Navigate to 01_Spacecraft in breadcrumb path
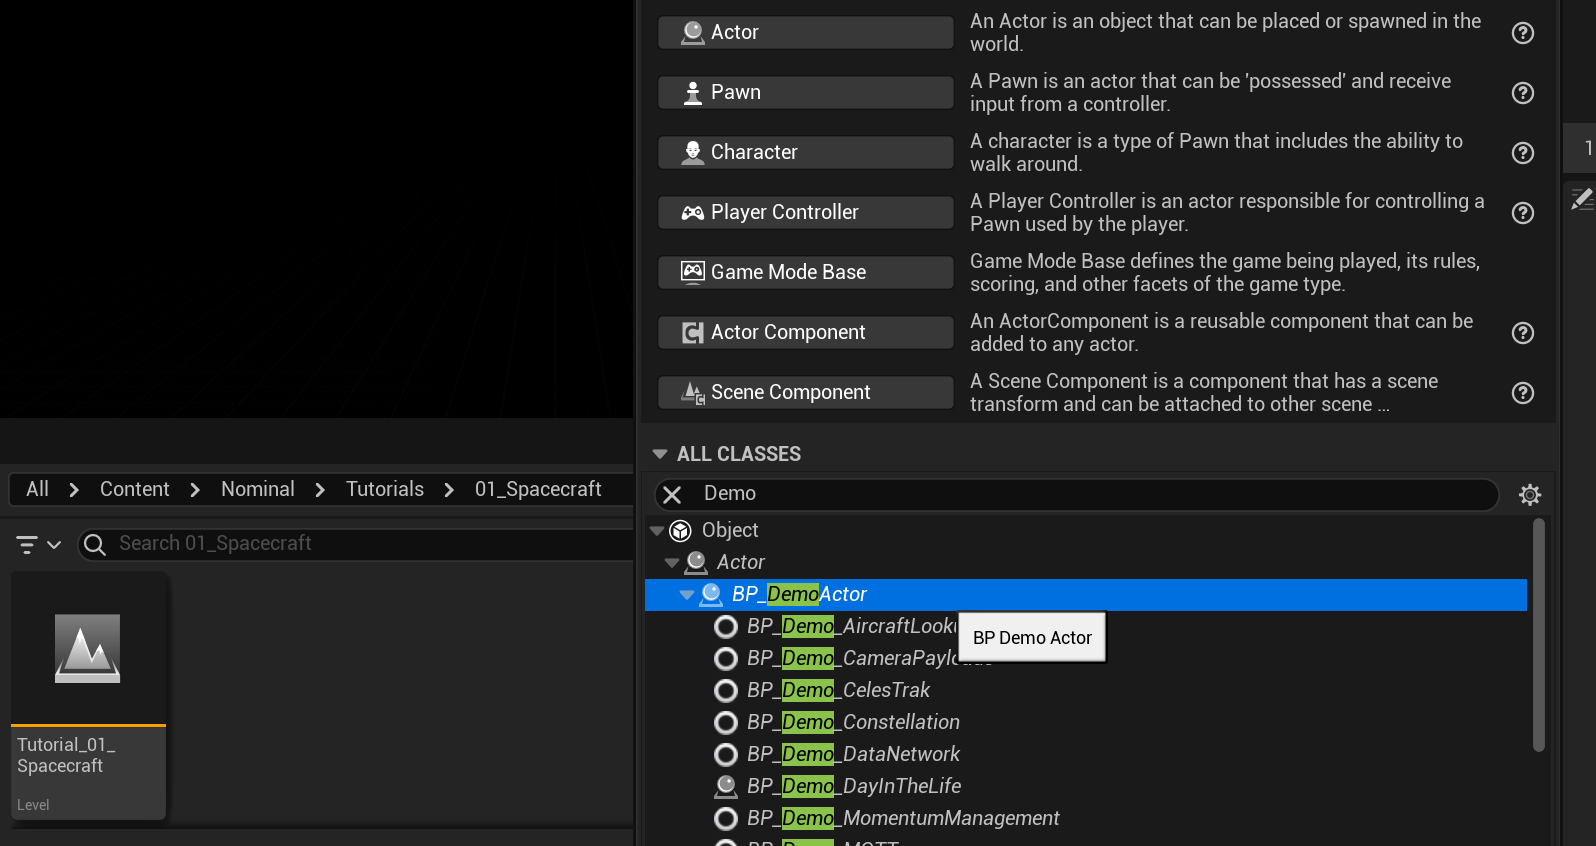The width and height of the screenshot is (1596, 846). (x=538, y=489)
